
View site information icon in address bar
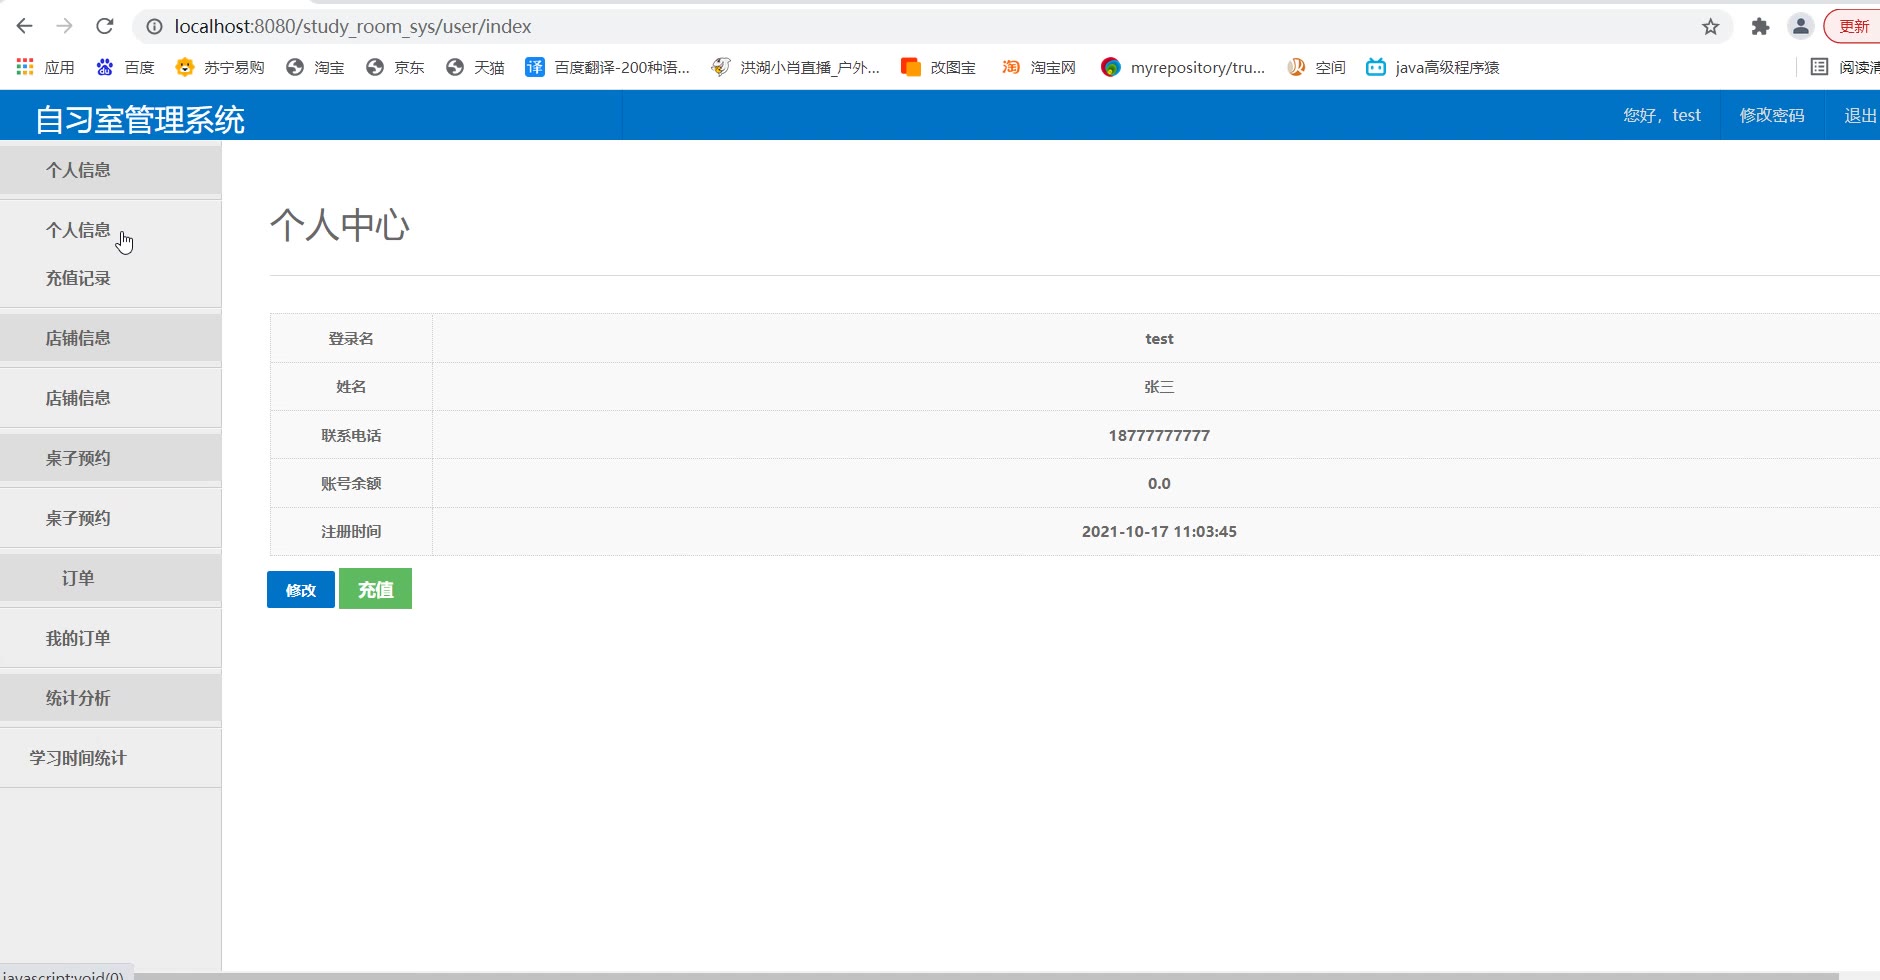[155, 27]
